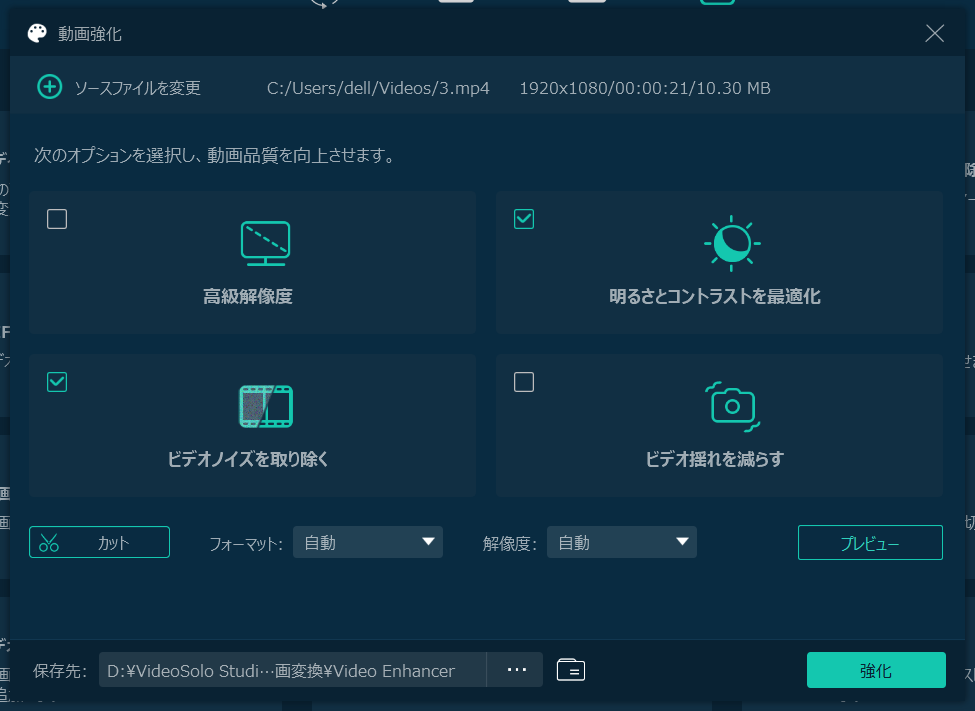Open the フォーマット dropdown

[368, 542]
